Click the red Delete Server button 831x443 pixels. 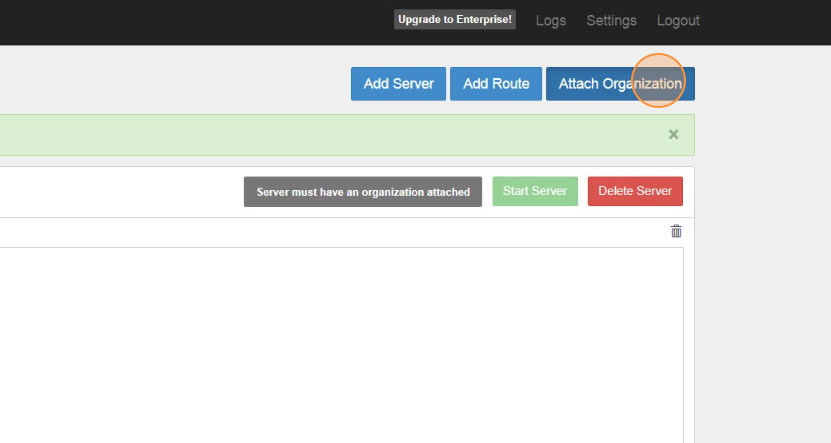coord(635,191)
